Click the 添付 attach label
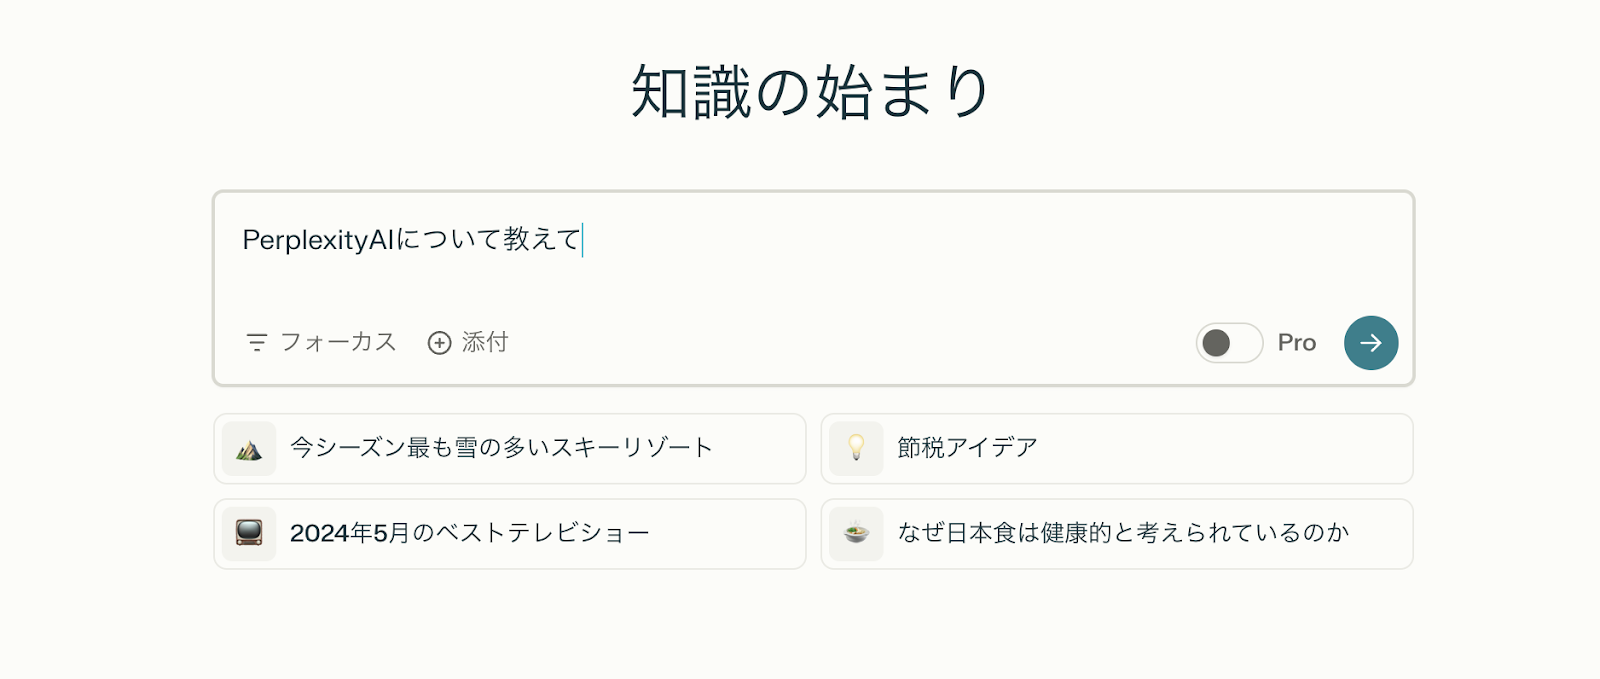 pos(485,342)
